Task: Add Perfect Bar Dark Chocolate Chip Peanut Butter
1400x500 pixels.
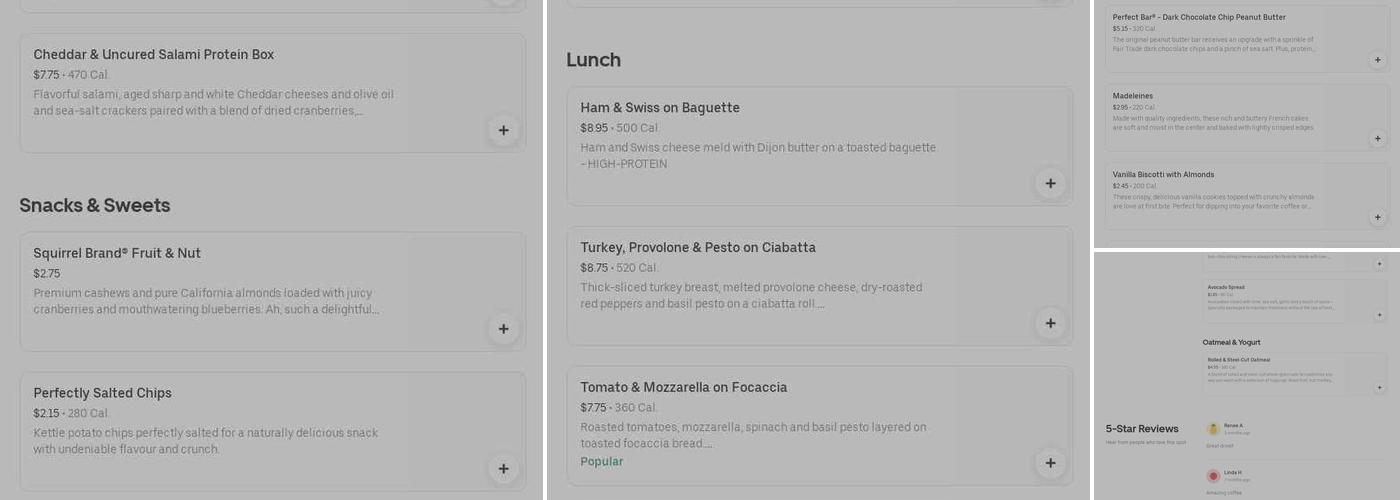Action: pos(1377,60)
